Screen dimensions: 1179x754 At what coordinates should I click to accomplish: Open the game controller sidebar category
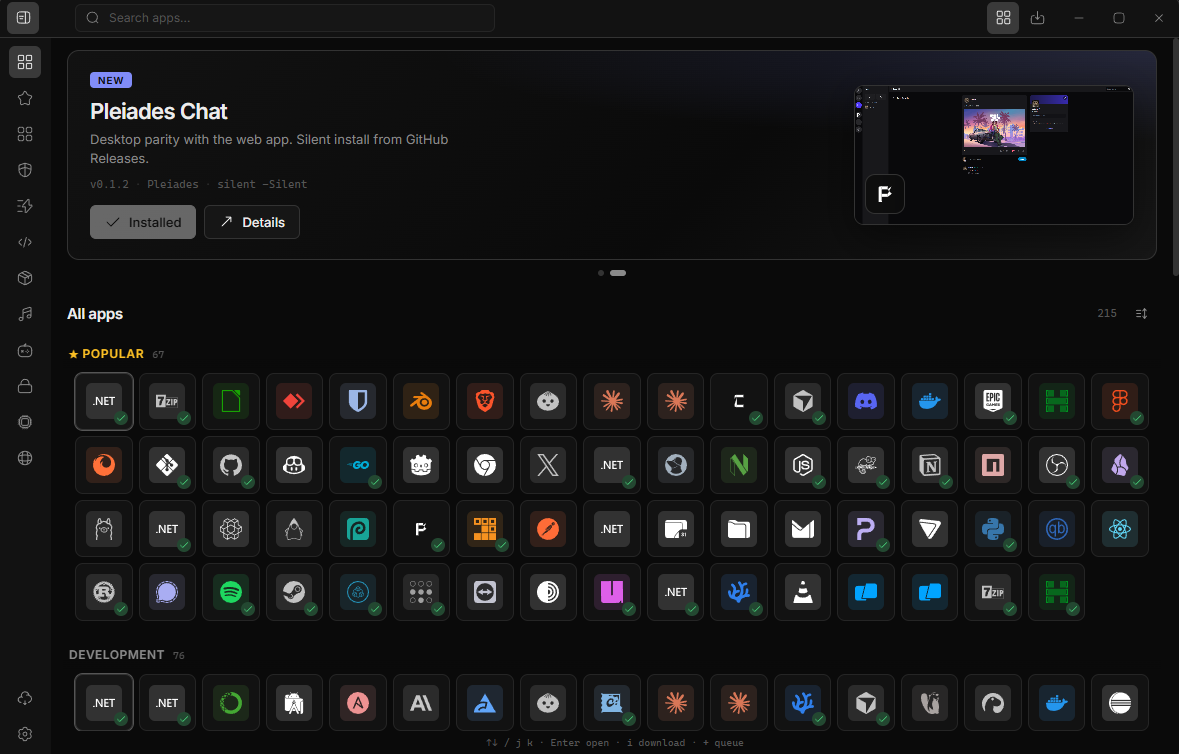click(25, 350)
